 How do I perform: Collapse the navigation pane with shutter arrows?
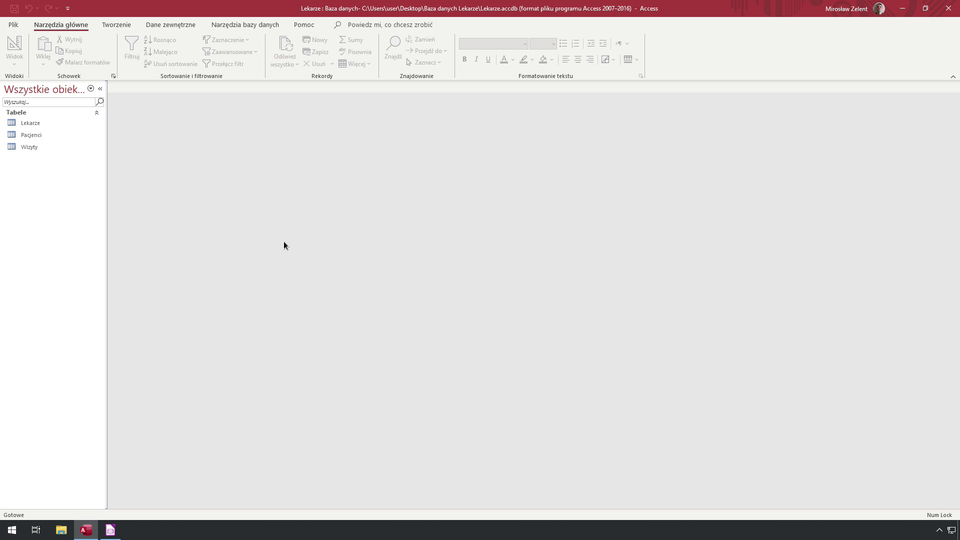[100, 89]
